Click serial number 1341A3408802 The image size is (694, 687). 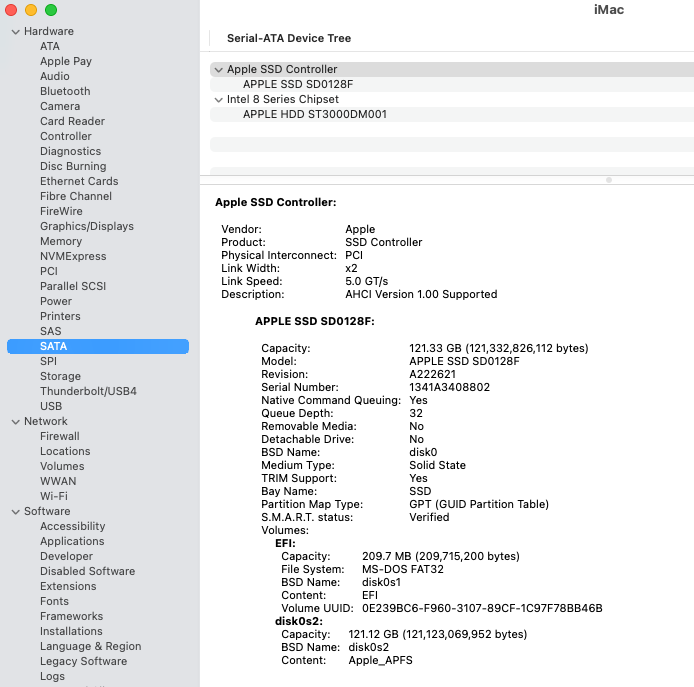pyautogui.click(x=449, y=387)
